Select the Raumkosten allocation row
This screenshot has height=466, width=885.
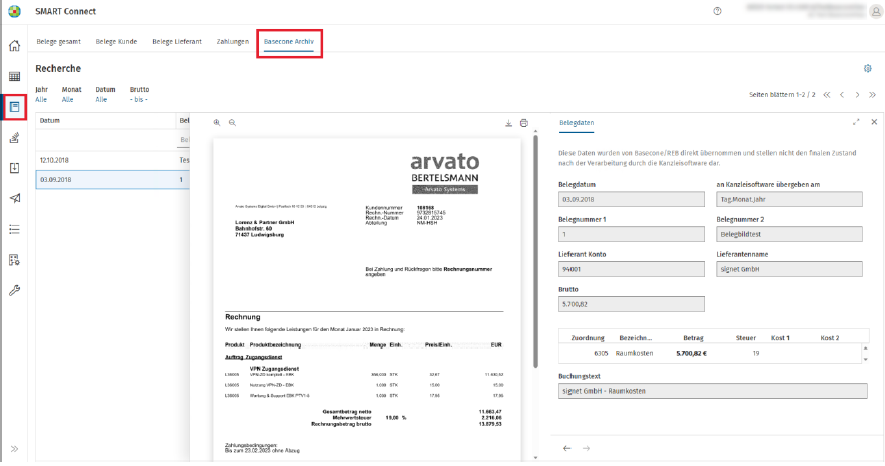tap(709, 353)
